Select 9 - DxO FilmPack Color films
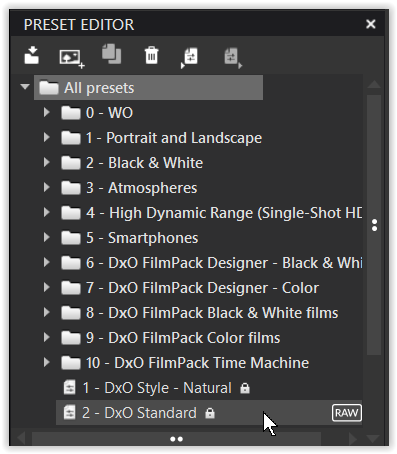 [x=183, y=338]
